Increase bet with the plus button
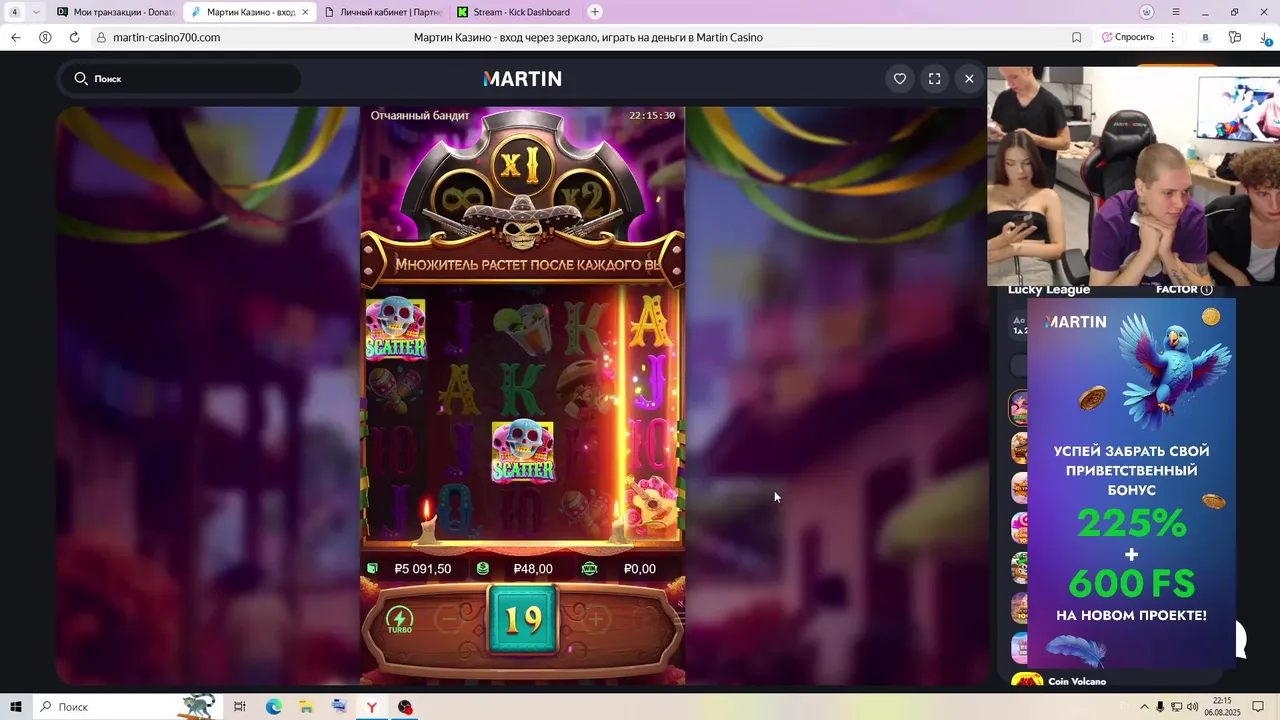Image resolution: width=1280 pixels, height=720 pixels. click(x=596, y=620)
